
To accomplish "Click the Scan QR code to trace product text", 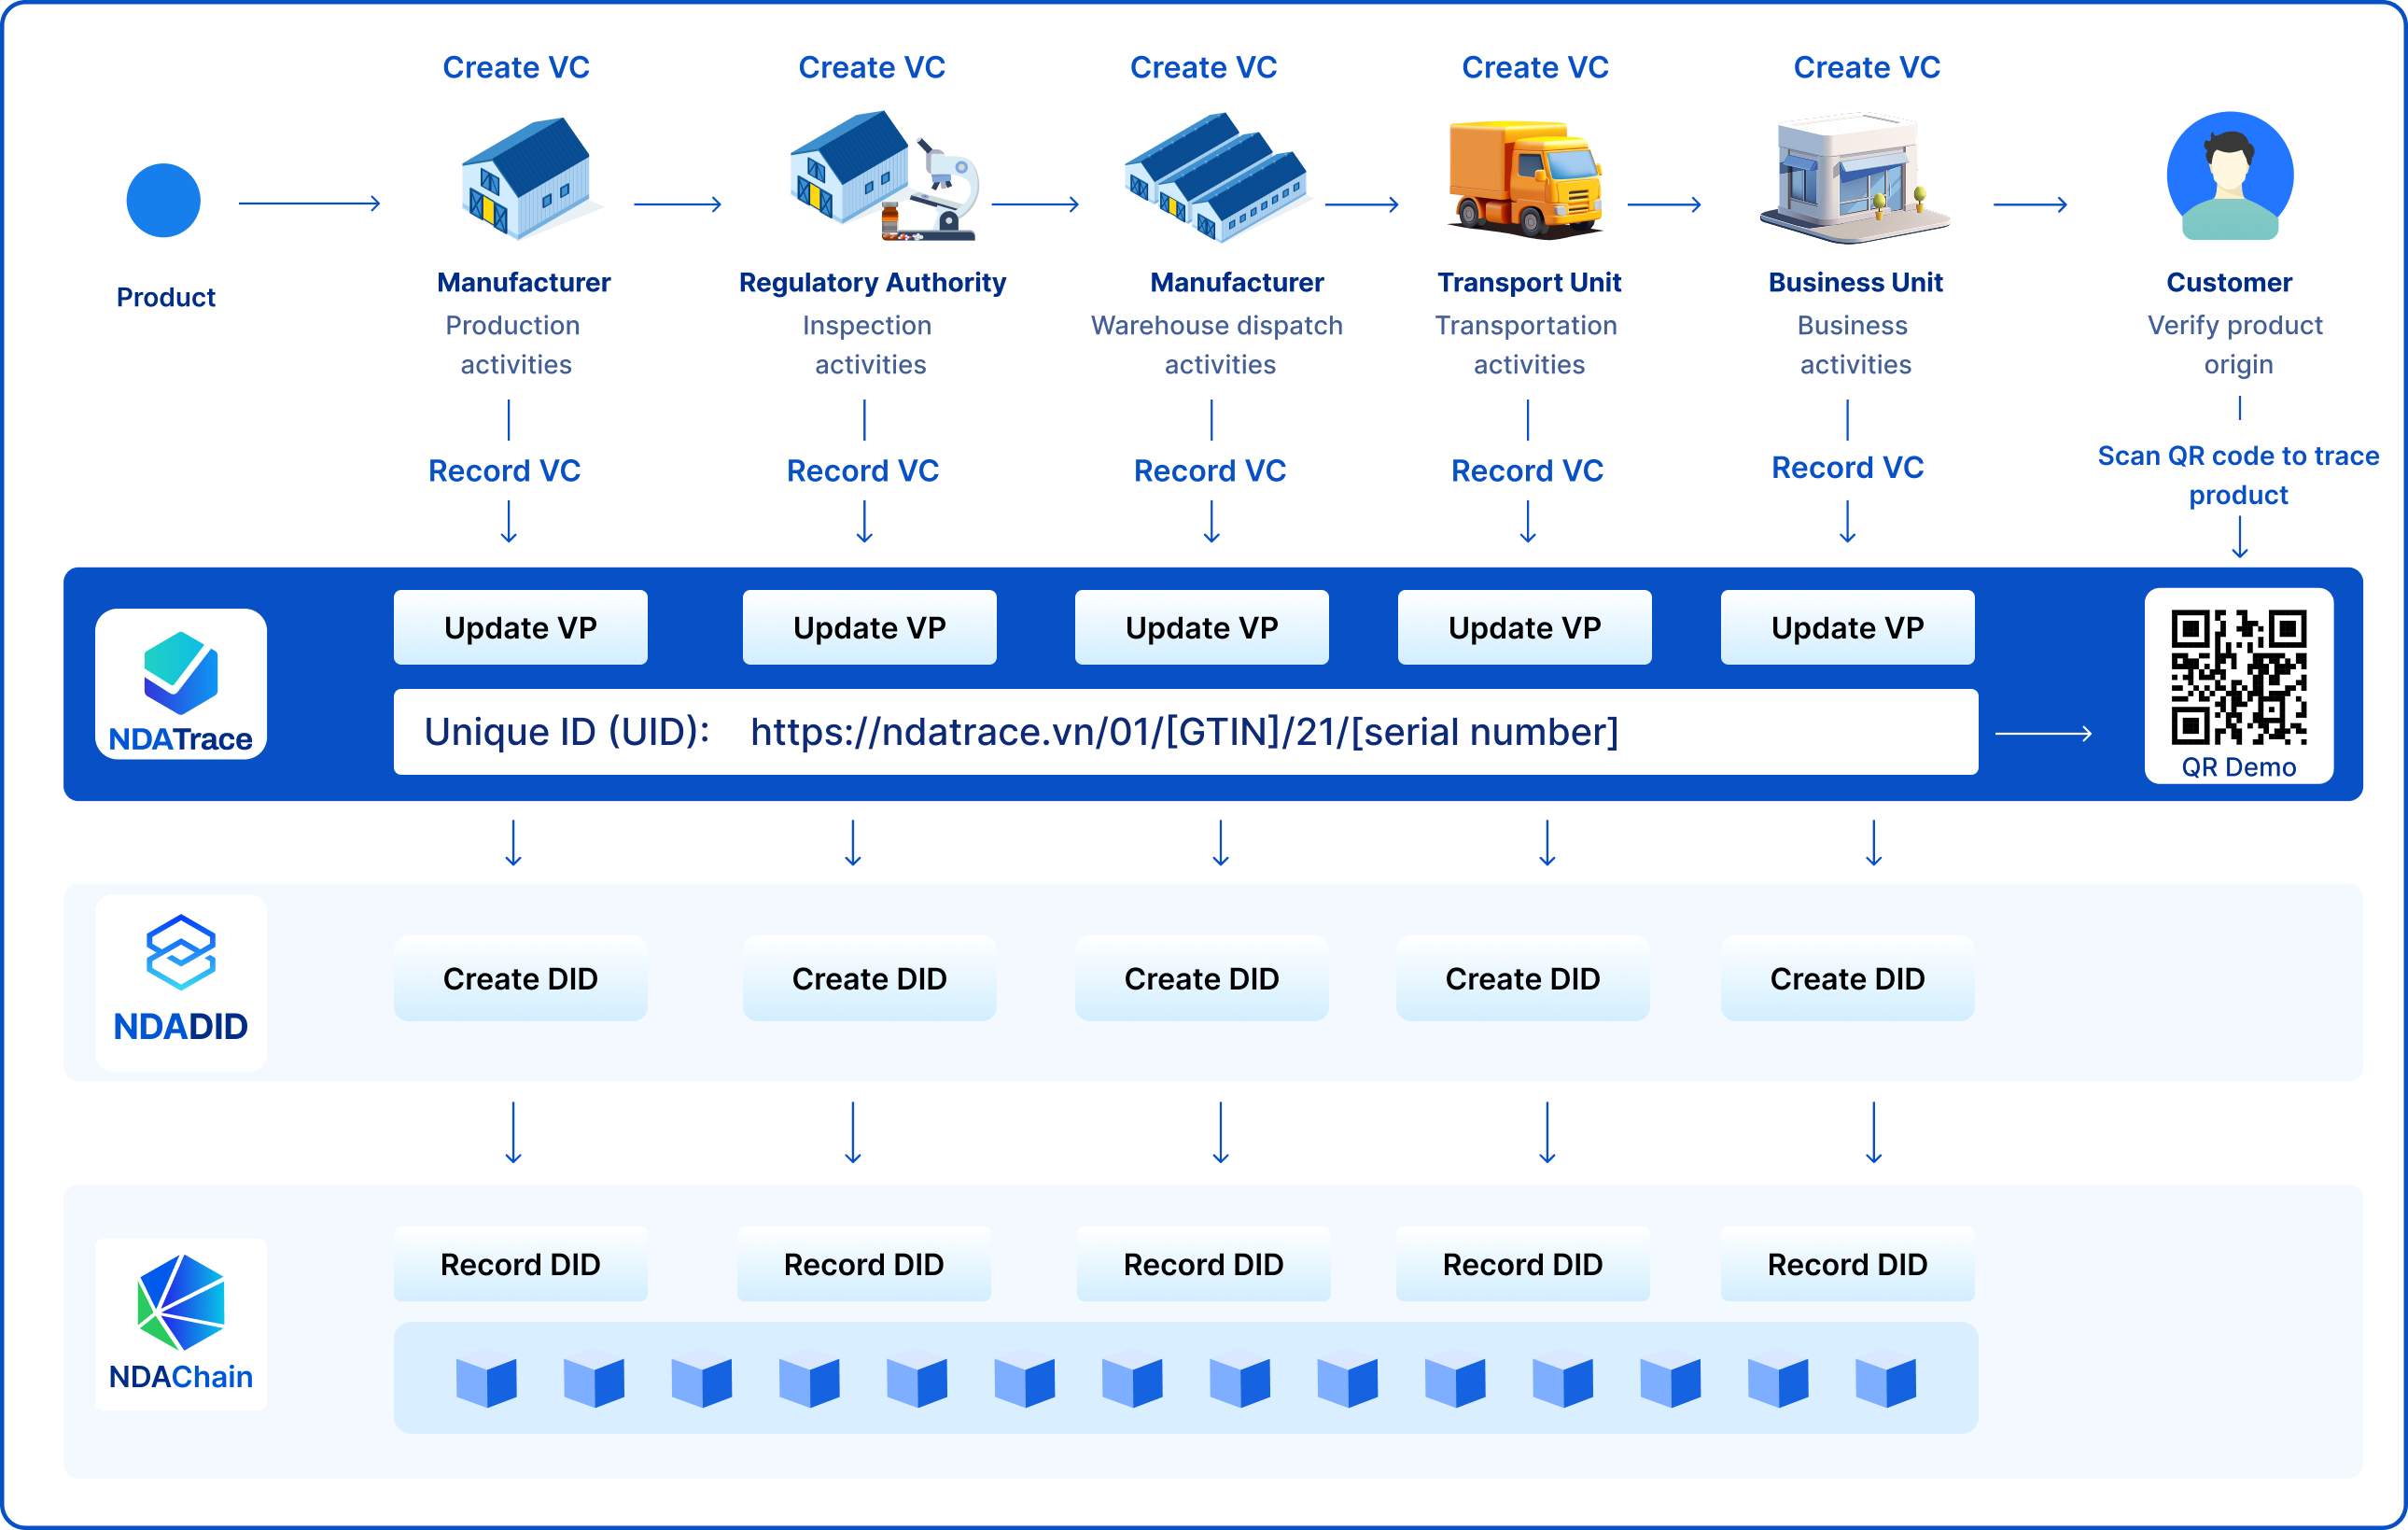I will [2237, 475].
